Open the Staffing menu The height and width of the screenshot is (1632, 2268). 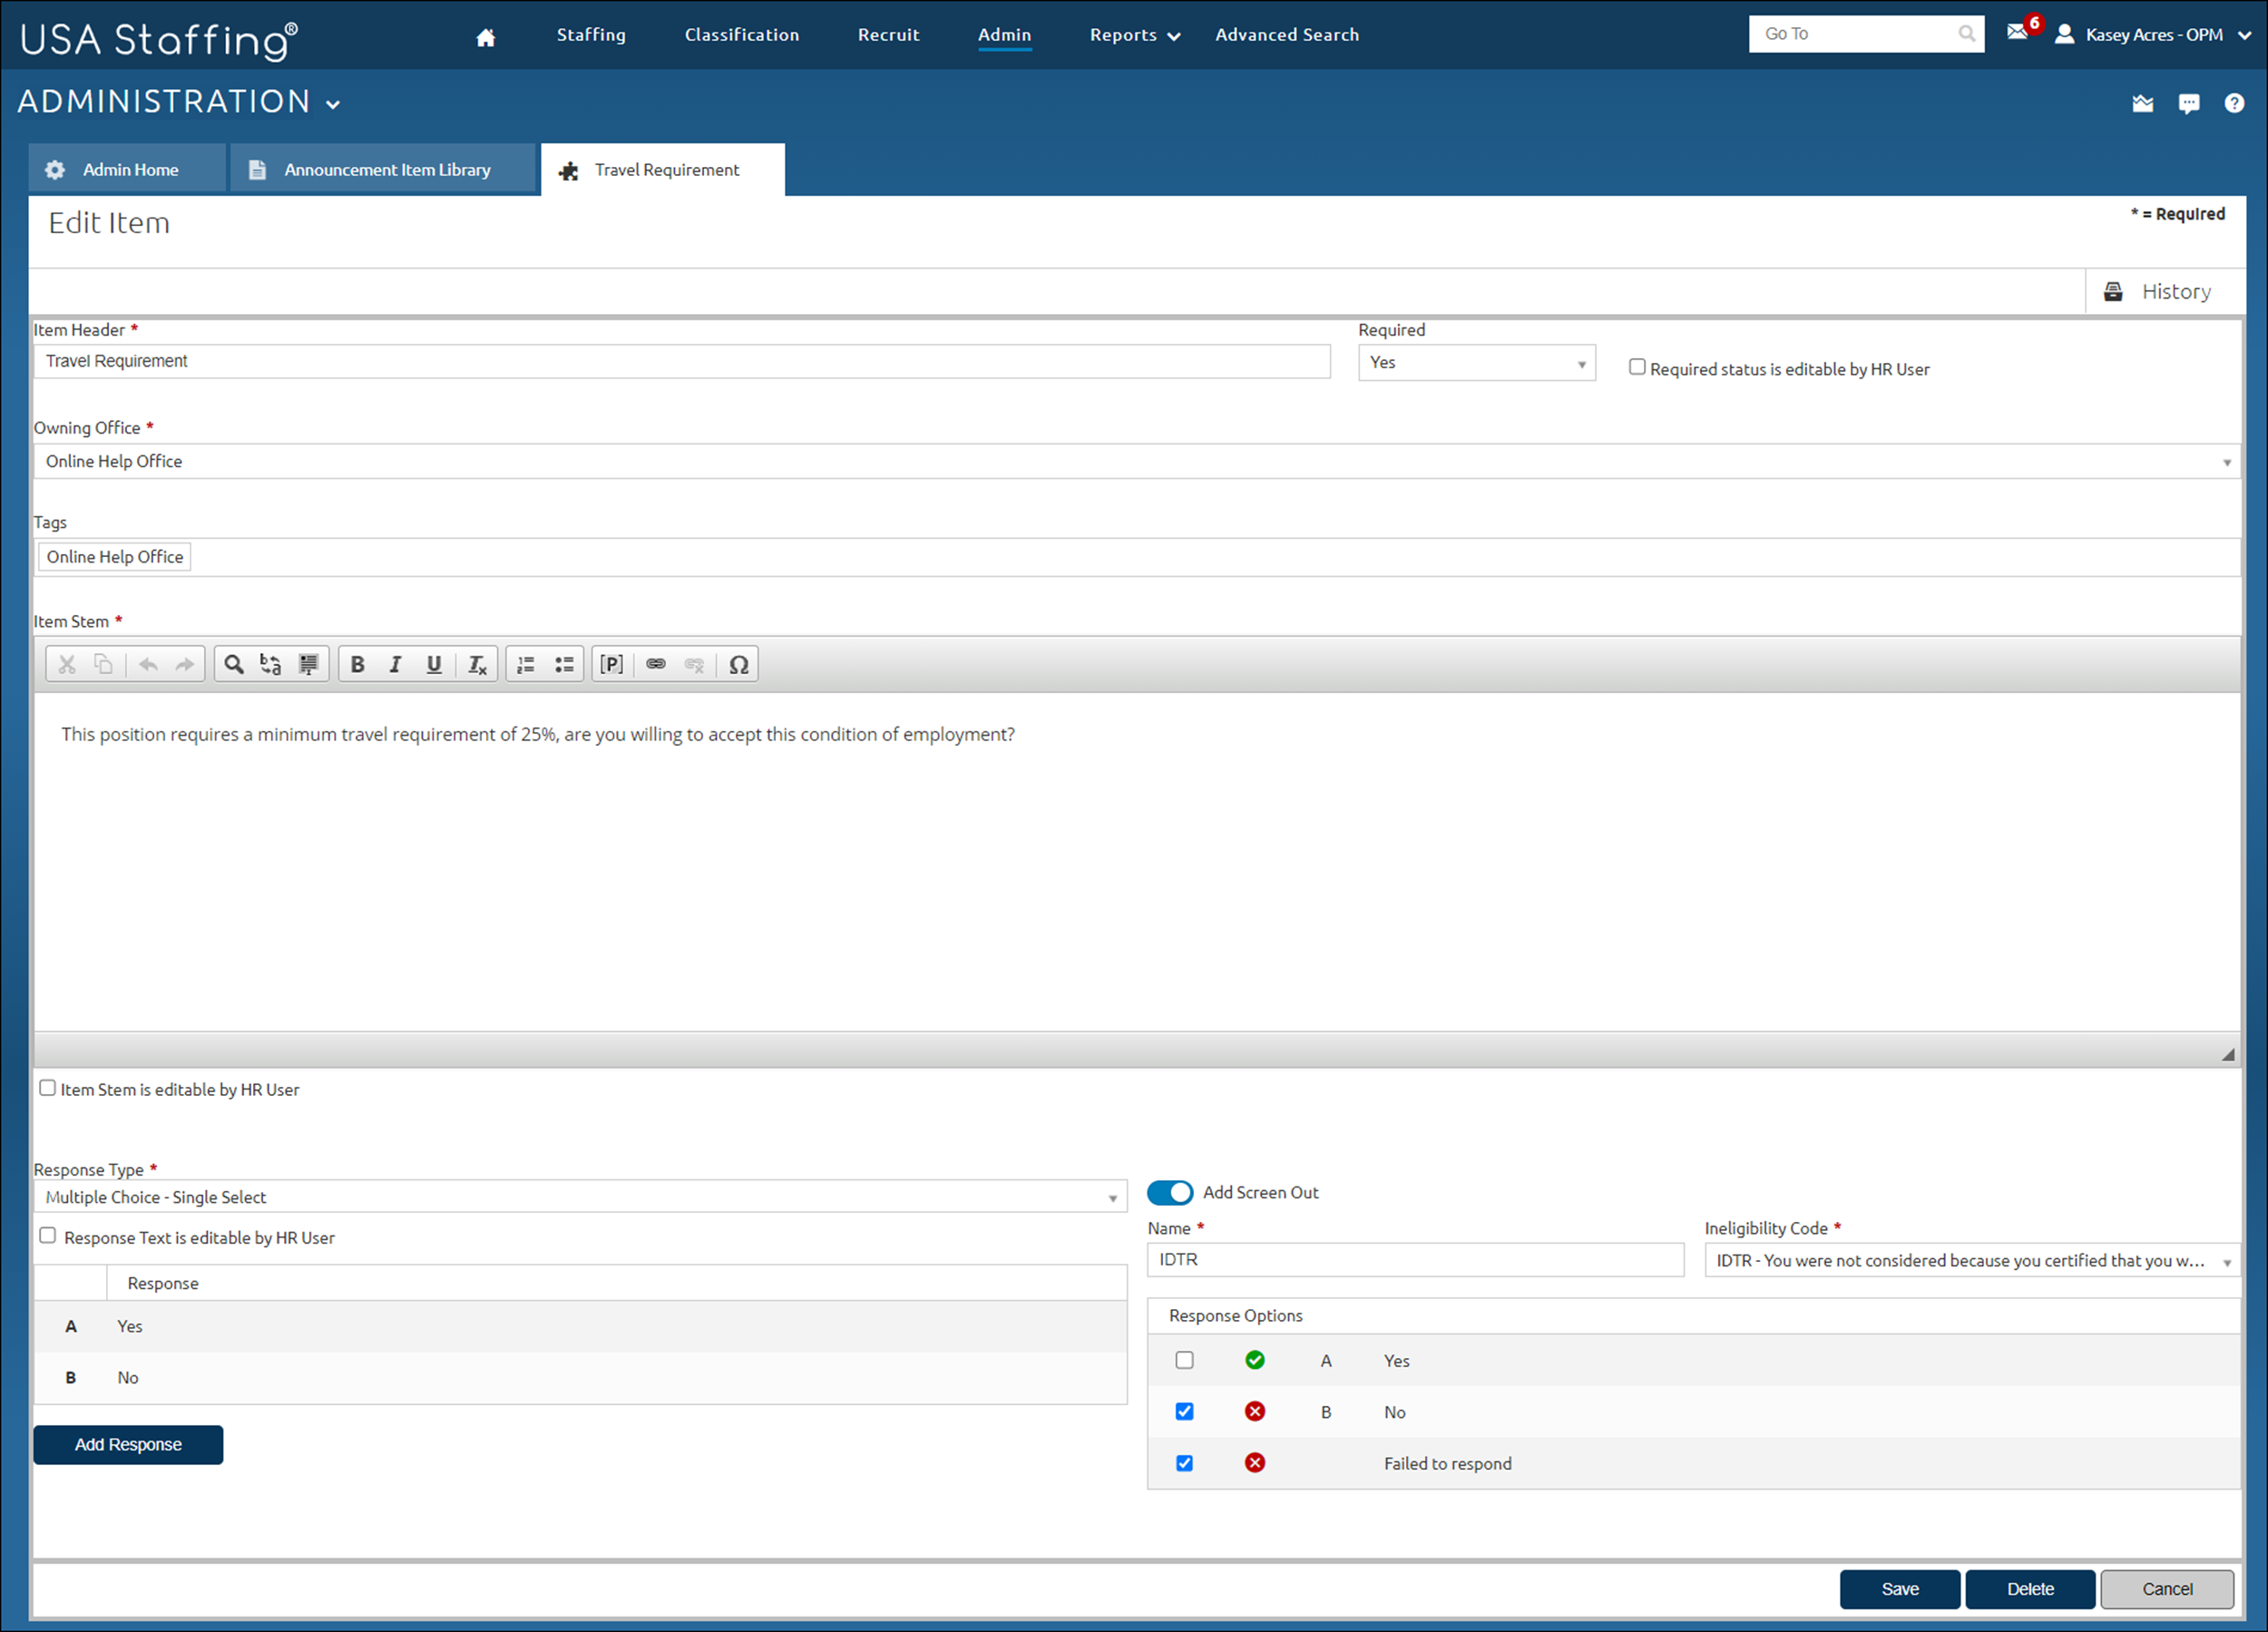(x=591, y=35)
